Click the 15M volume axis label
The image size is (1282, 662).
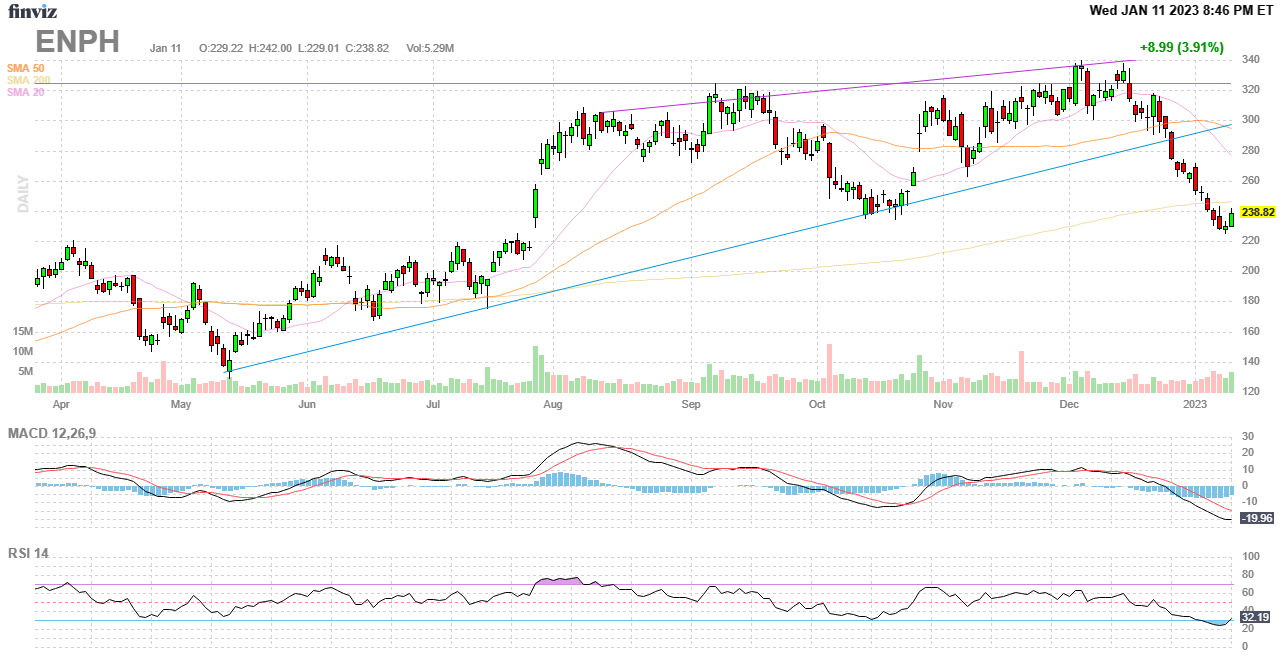coord(24,331)
